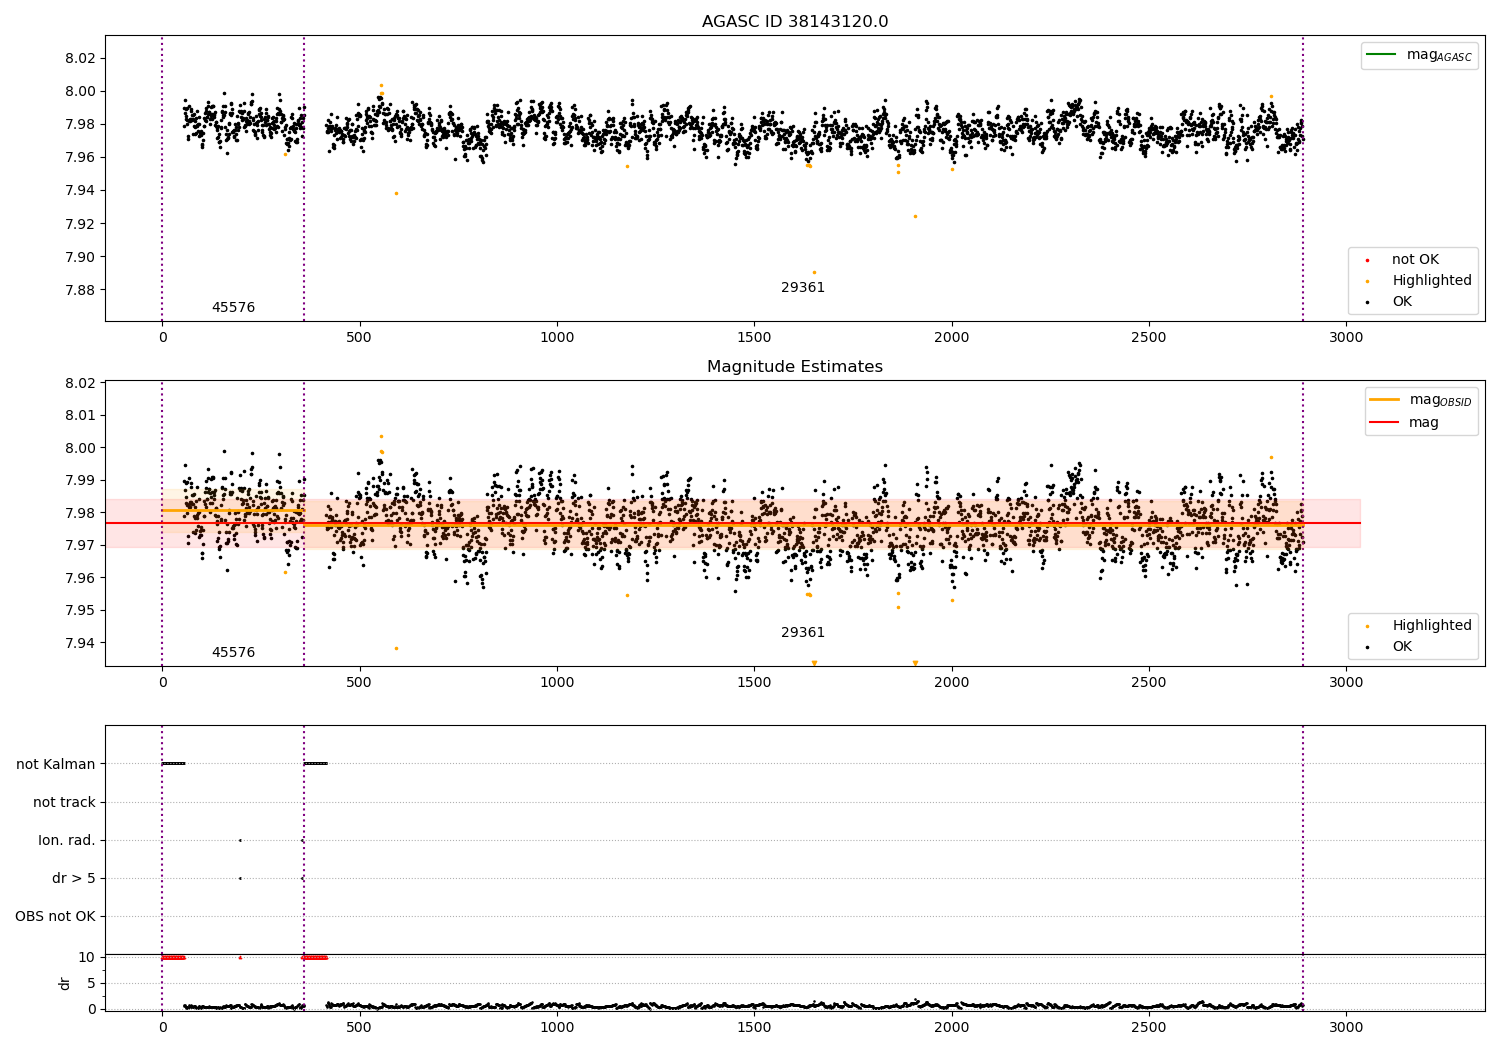Click the 1500 x-tick in the bottom plot
This screenshot has height=1050, width=1500.
tap(754, 1028)
